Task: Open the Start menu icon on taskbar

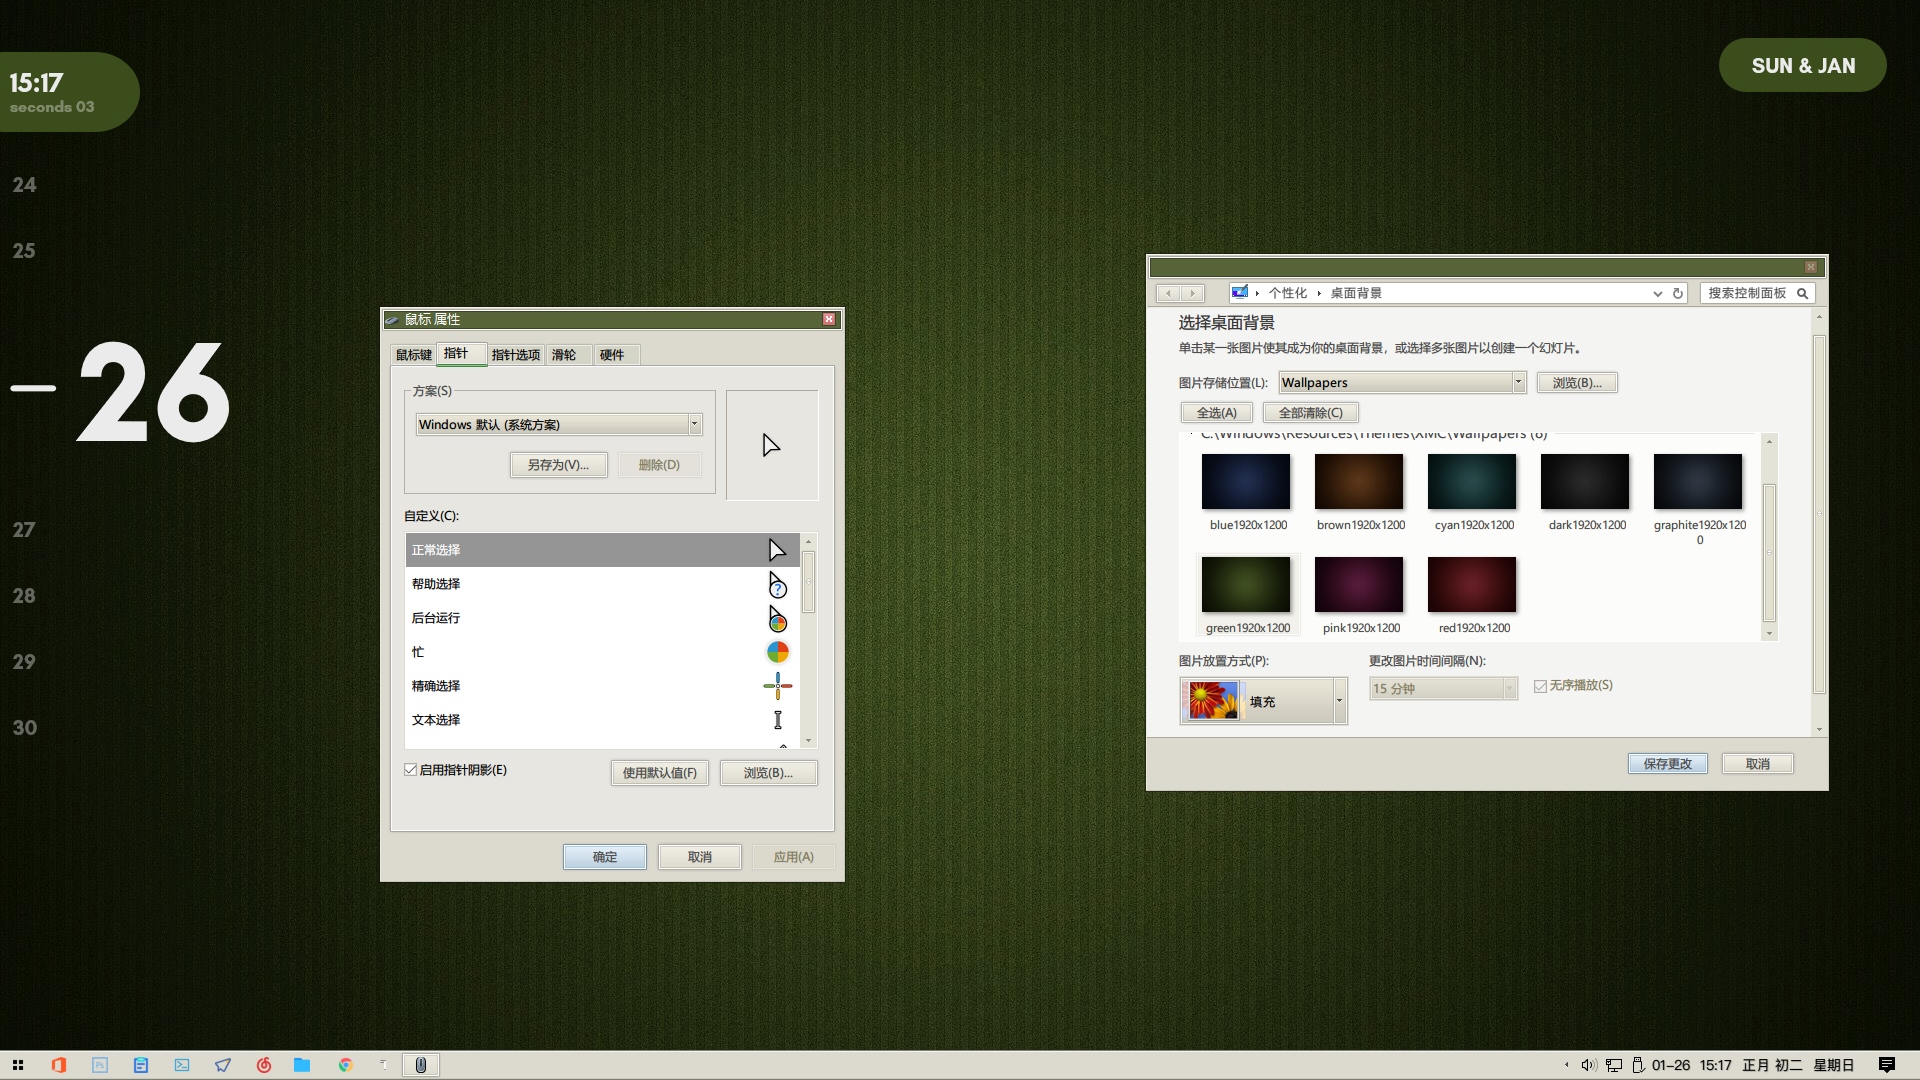Action: tap(18, 1065)
